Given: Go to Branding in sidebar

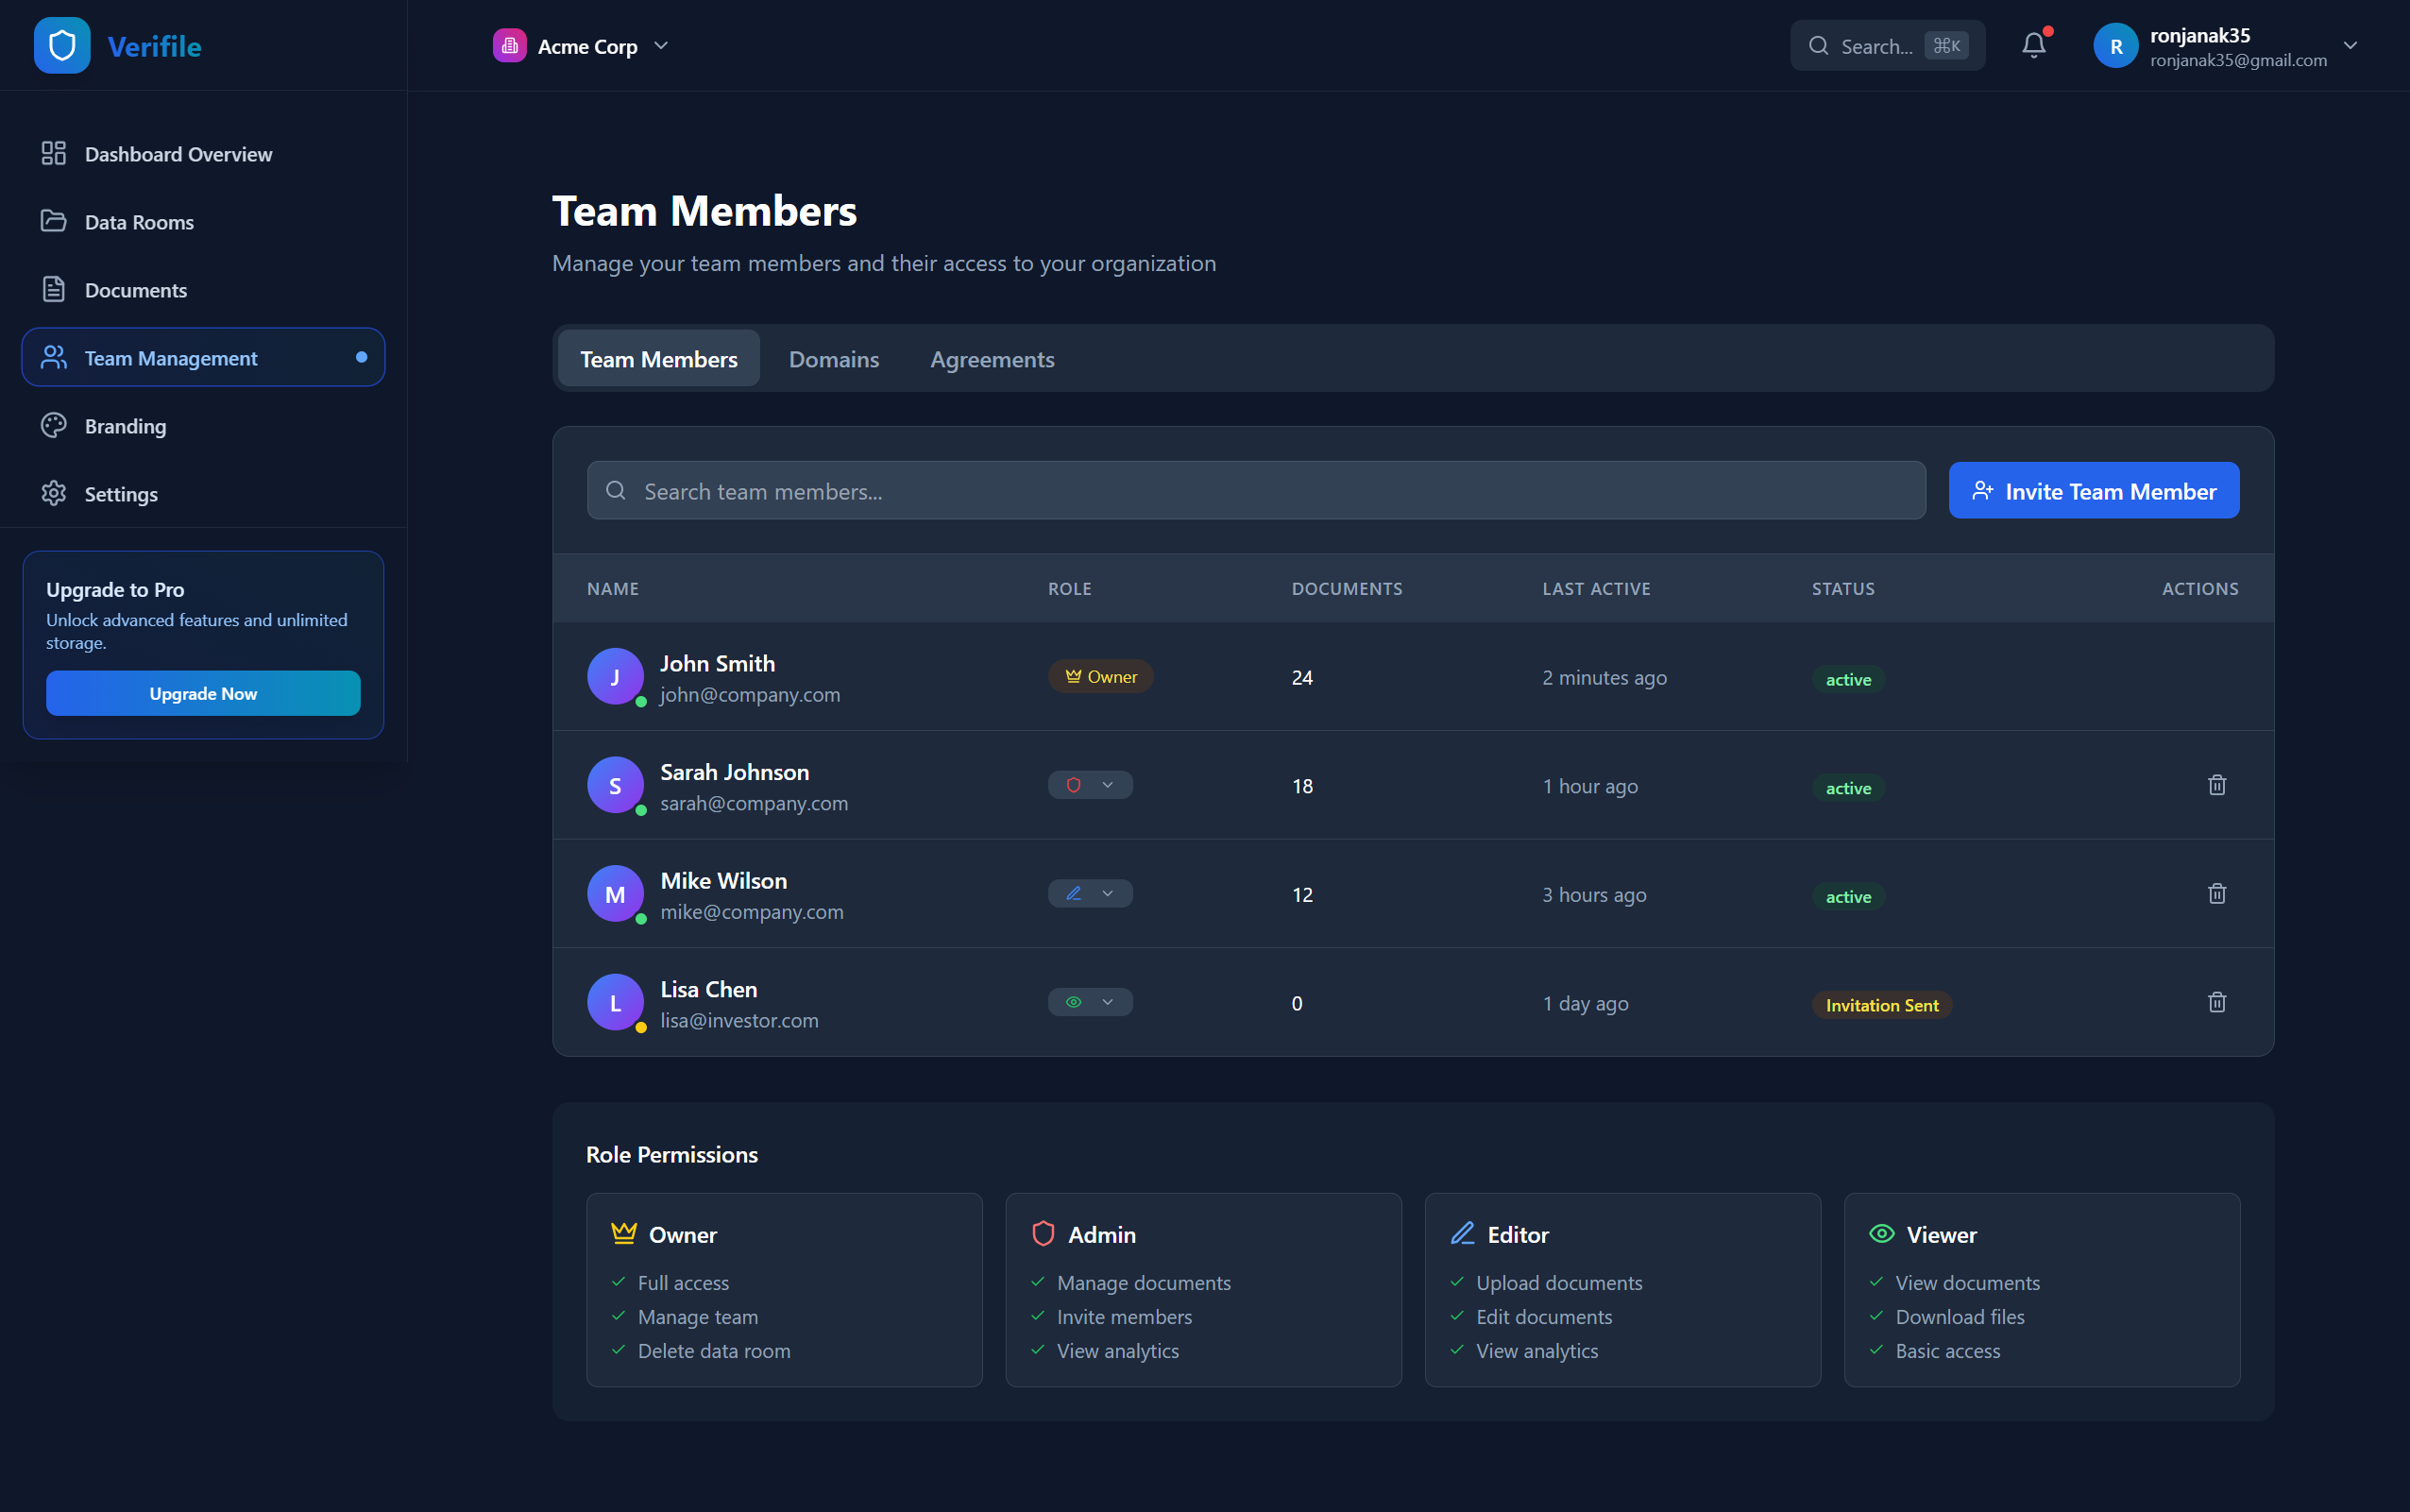Looking at the screenshot, I should (x=125, y=426).
